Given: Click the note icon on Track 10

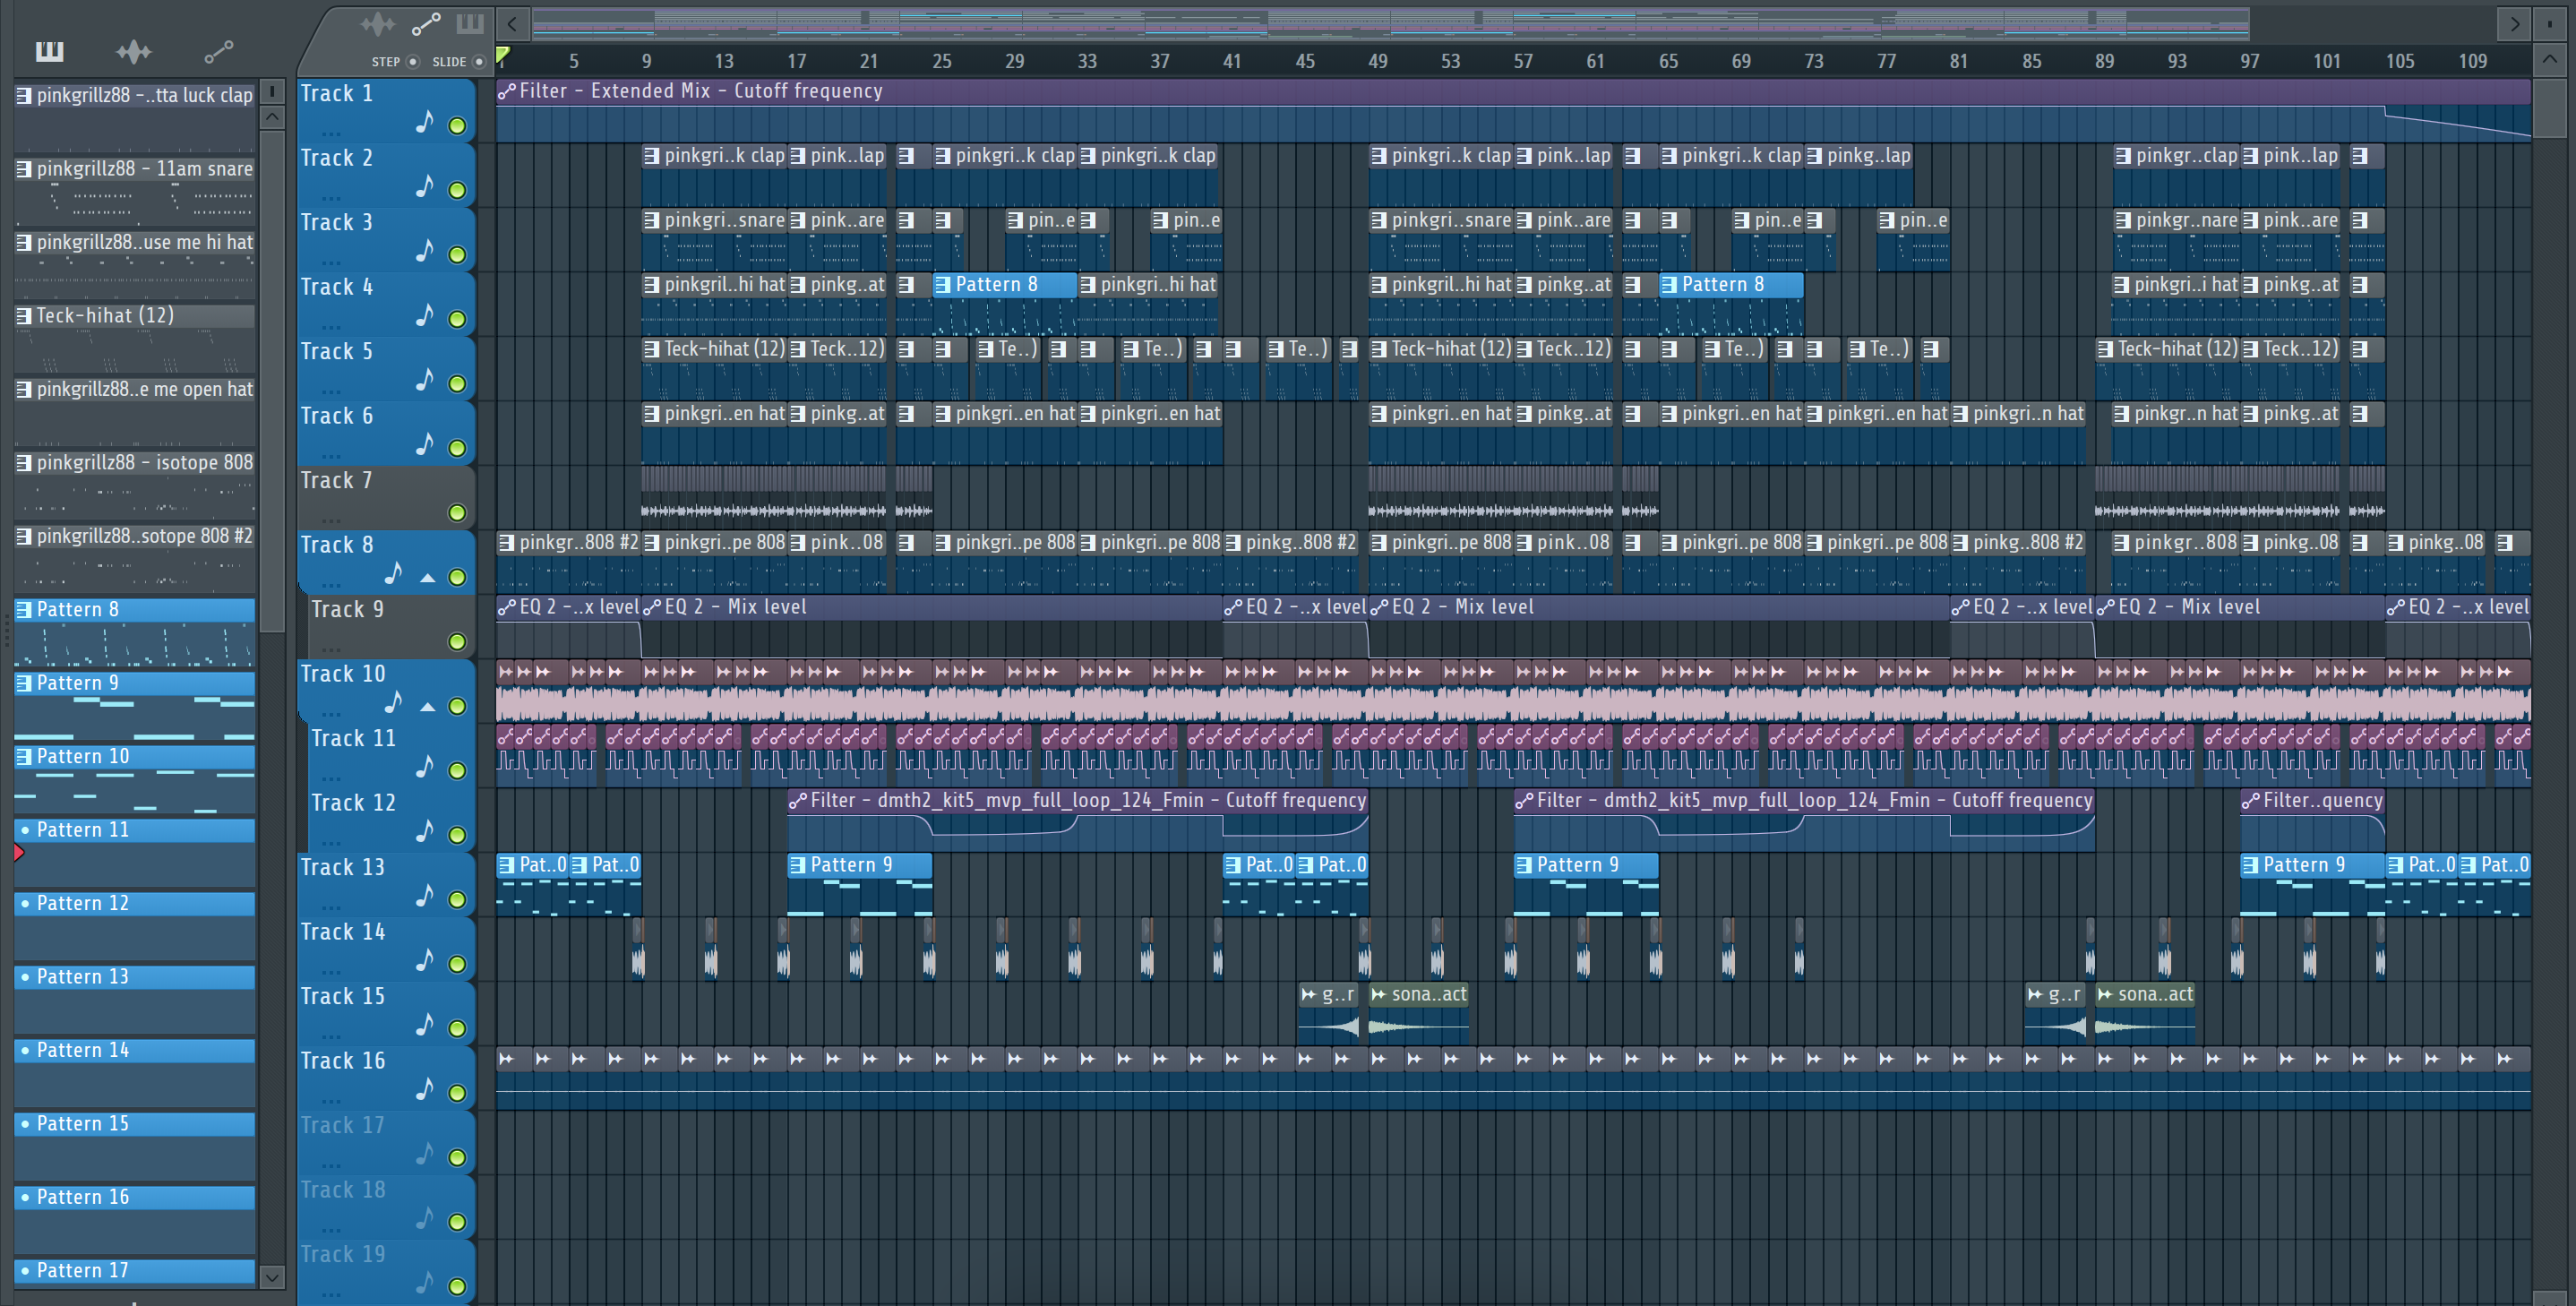Looking at the screenshot, I should pyautogui.click(x=393, y=702).
